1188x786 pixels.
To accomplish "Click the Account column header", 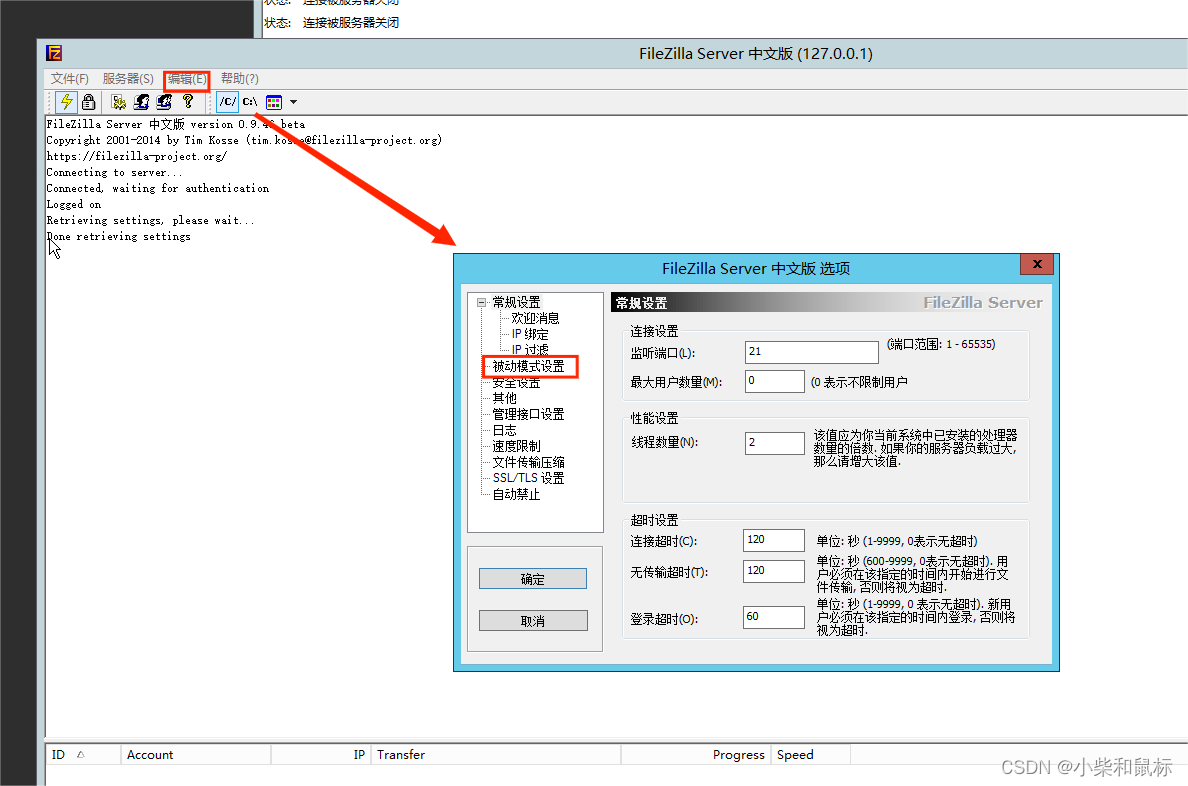I will [195, 754].
